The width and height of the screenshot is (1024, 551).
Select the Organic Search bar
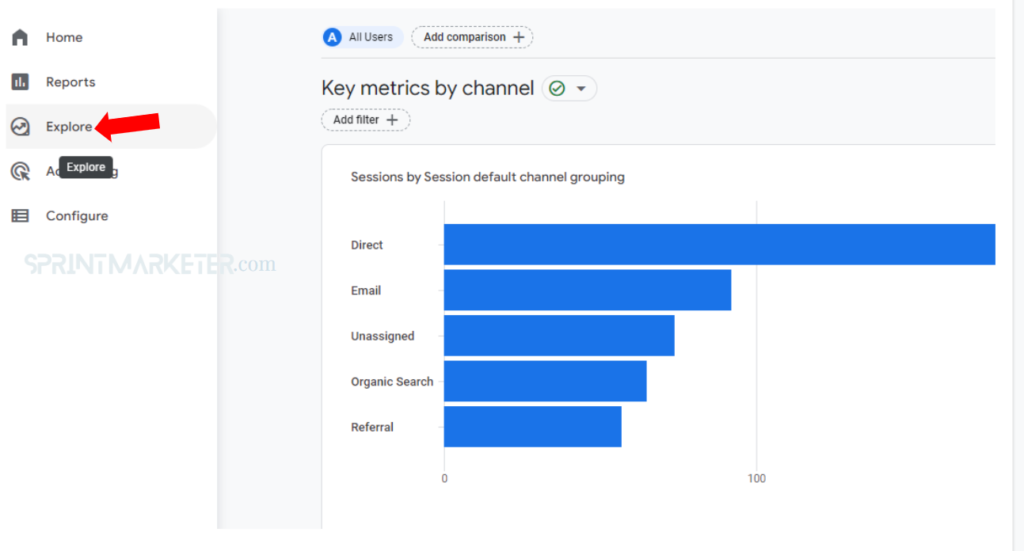[x=545, y=381]
